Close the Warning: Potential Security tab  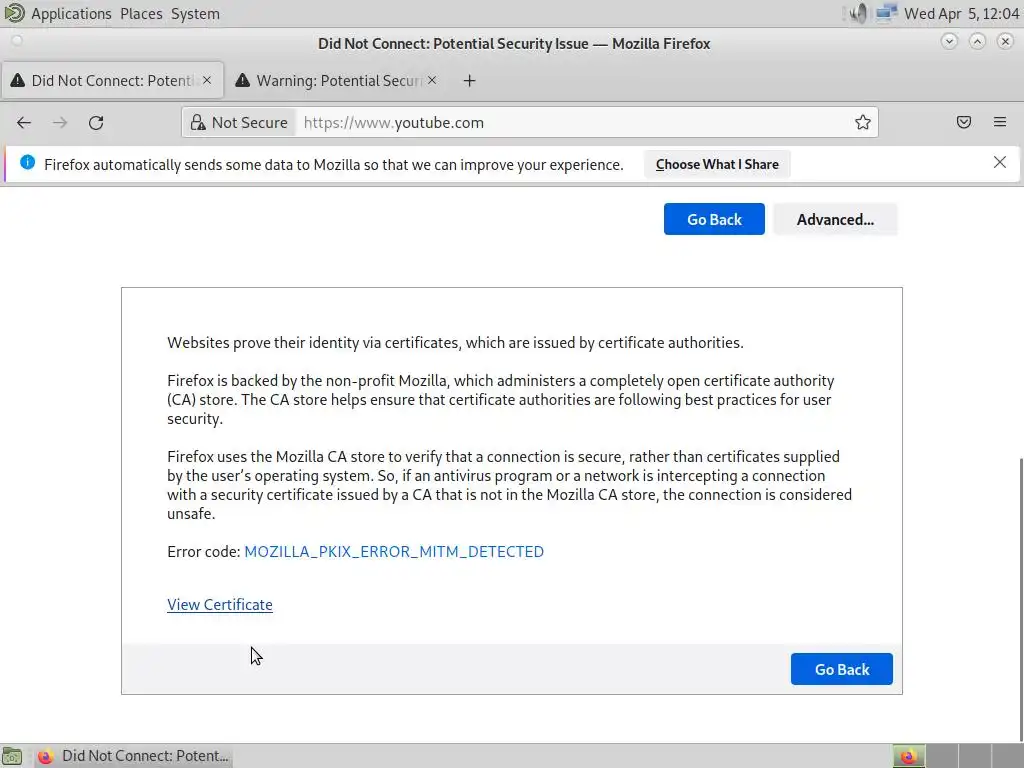pos(432,80)
